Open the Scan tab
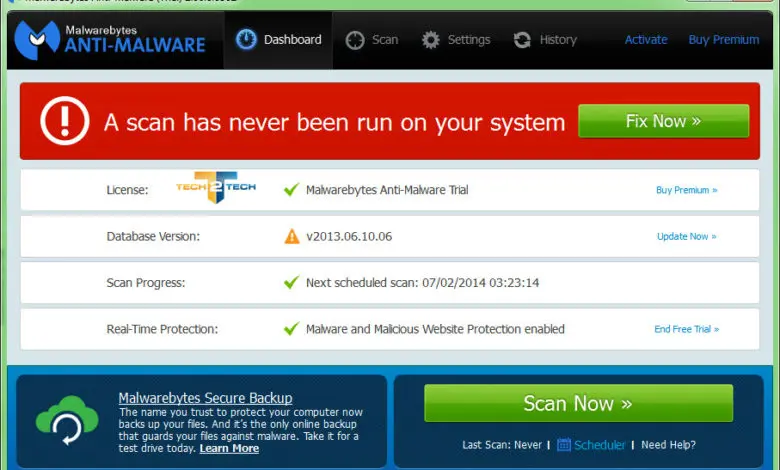 click(372, 40)
